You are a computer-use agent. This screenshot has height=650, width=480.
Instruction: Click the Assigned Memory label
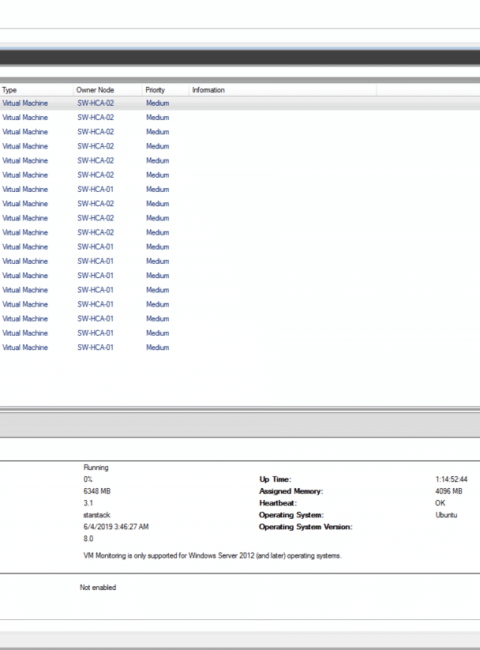pyautogui.click(x=291, y=491)
